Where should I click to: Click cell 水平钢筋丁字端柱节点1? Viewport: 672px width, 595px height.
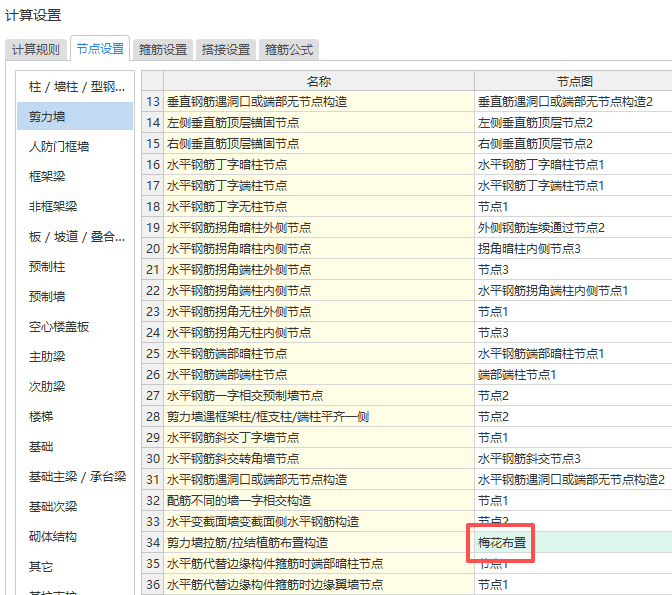573,186
